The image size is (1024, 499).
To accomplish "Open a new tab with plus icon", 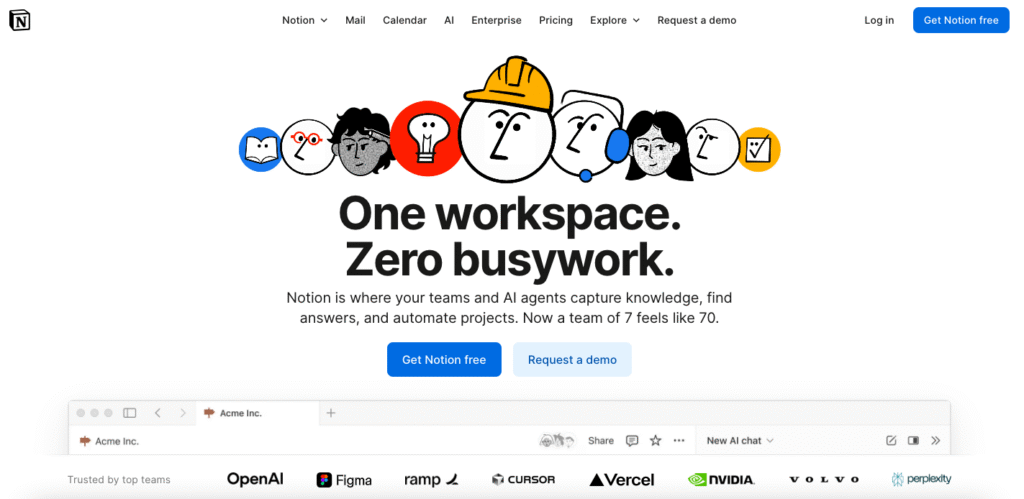I will click(x=331, y=413).
